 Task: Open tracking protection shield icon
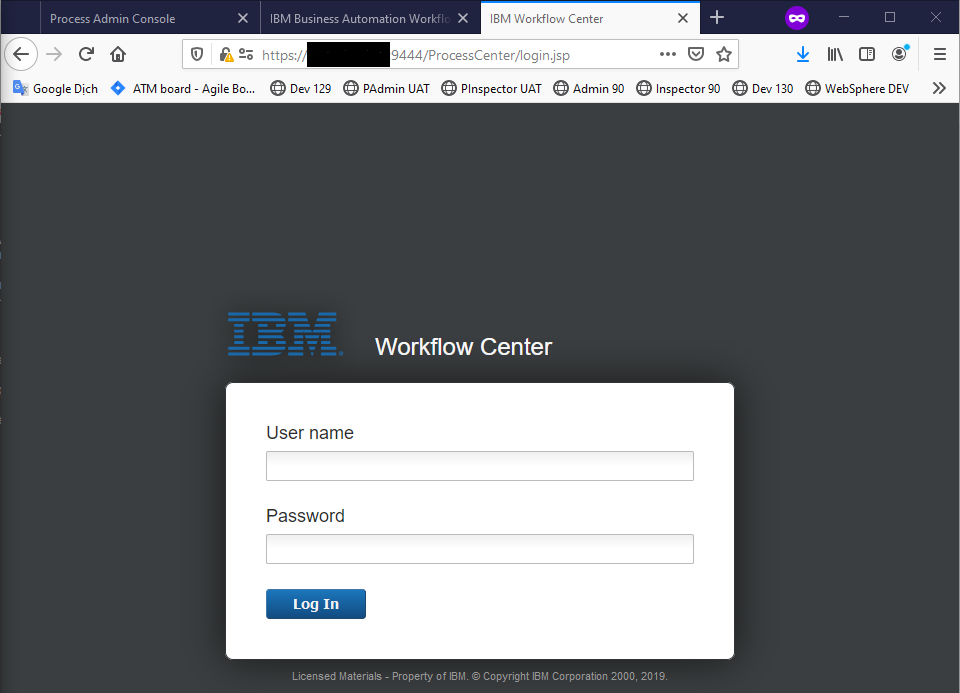click(197, 54)
